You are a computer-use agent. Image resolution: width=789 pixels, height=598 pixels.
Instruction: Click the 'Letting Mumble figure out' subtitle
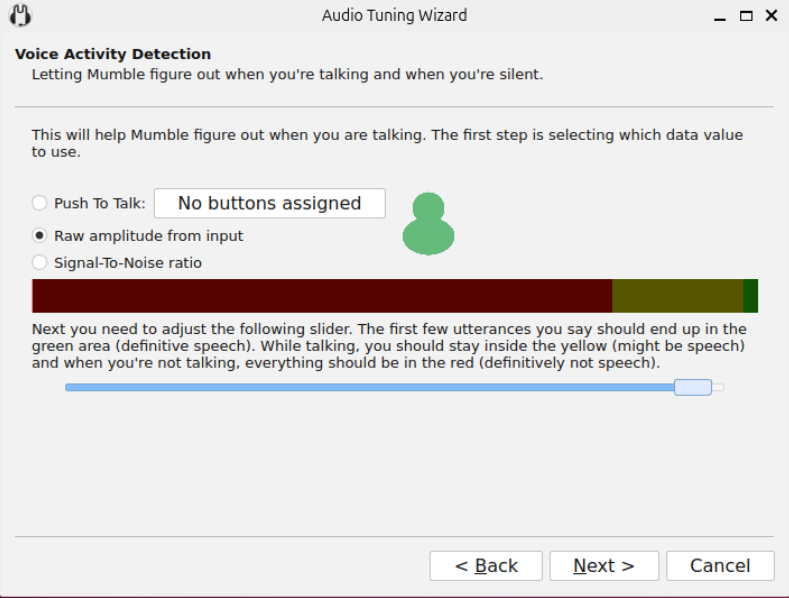click(287, 74)
